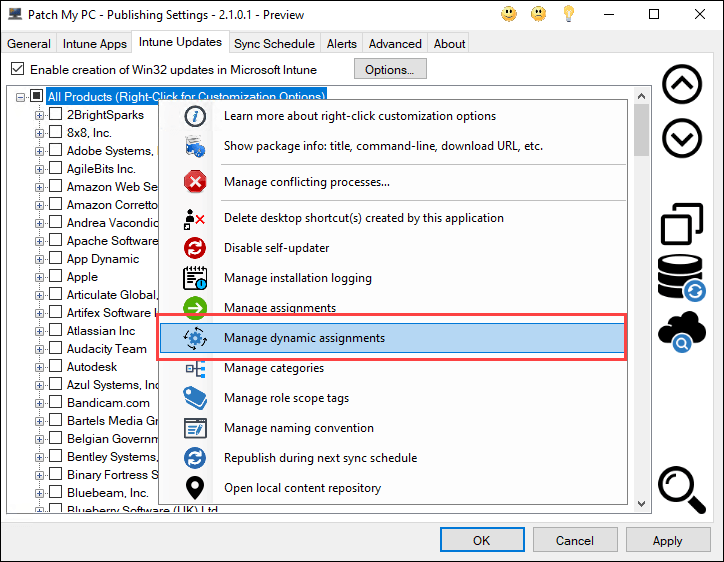Click the scrollbar down arrow in product list
Image resolution: width=724 pixels, height=562 pixels.
tap(641, 504)
